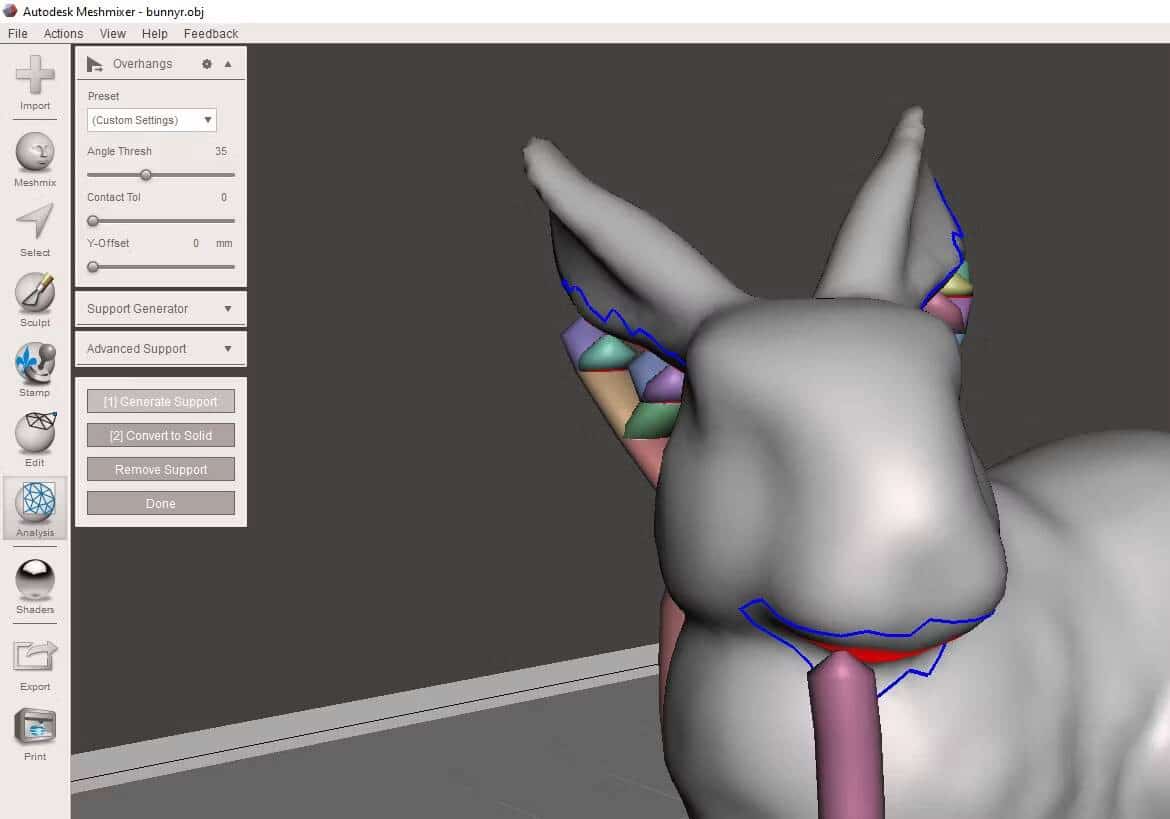Open the View menu

click(113, 34)
